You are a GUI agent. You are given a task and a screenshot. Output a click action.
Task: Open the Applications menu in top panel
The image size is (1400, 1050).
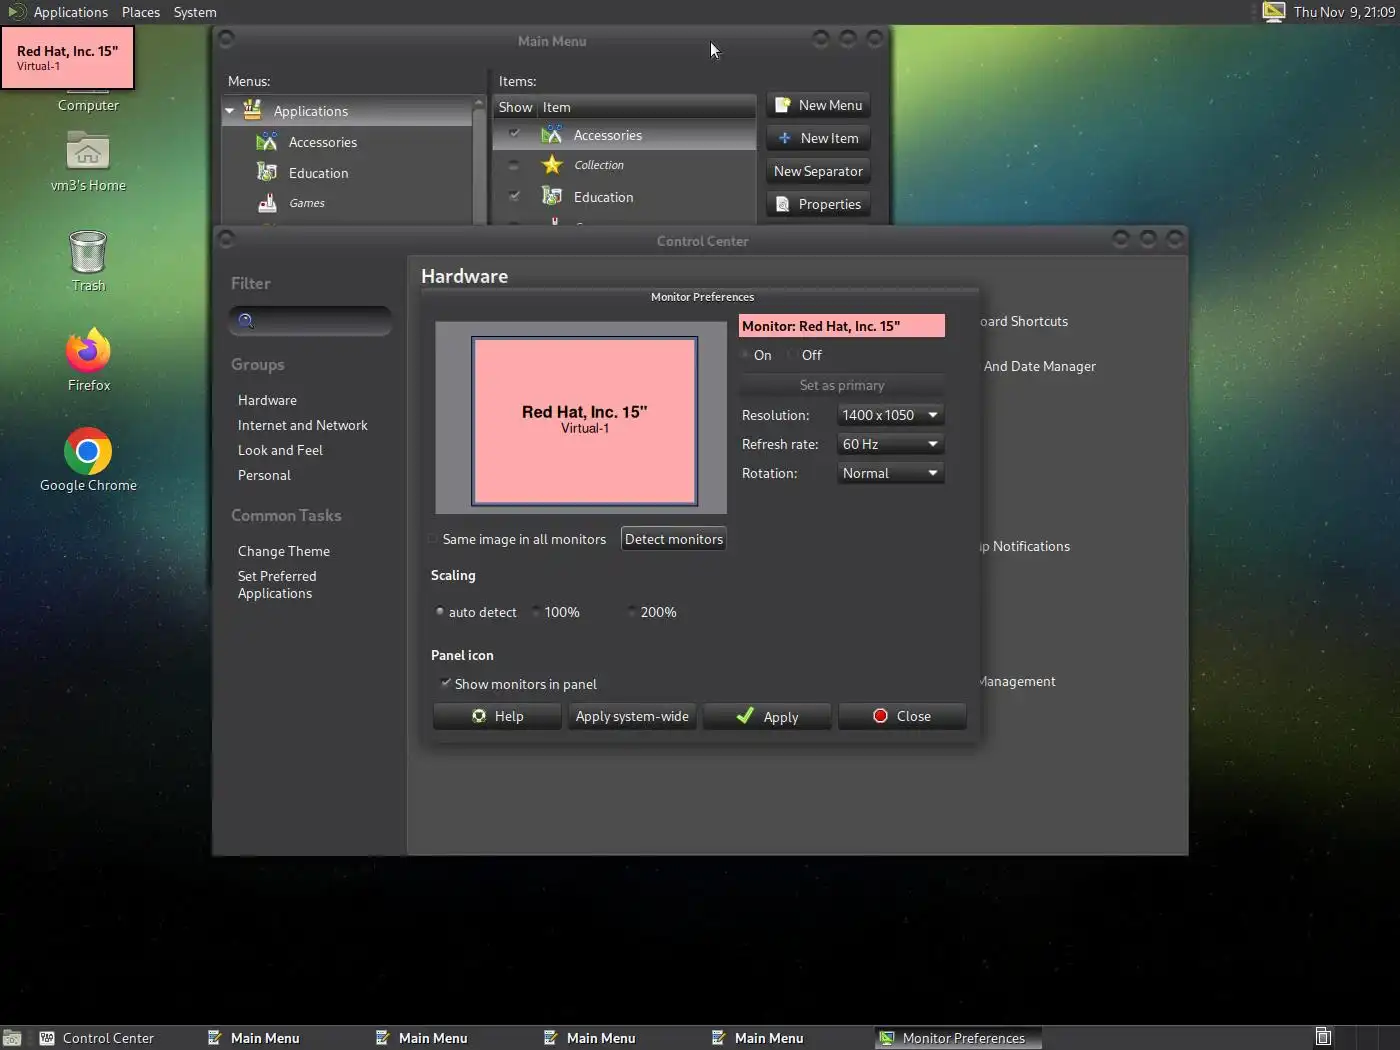70,12
